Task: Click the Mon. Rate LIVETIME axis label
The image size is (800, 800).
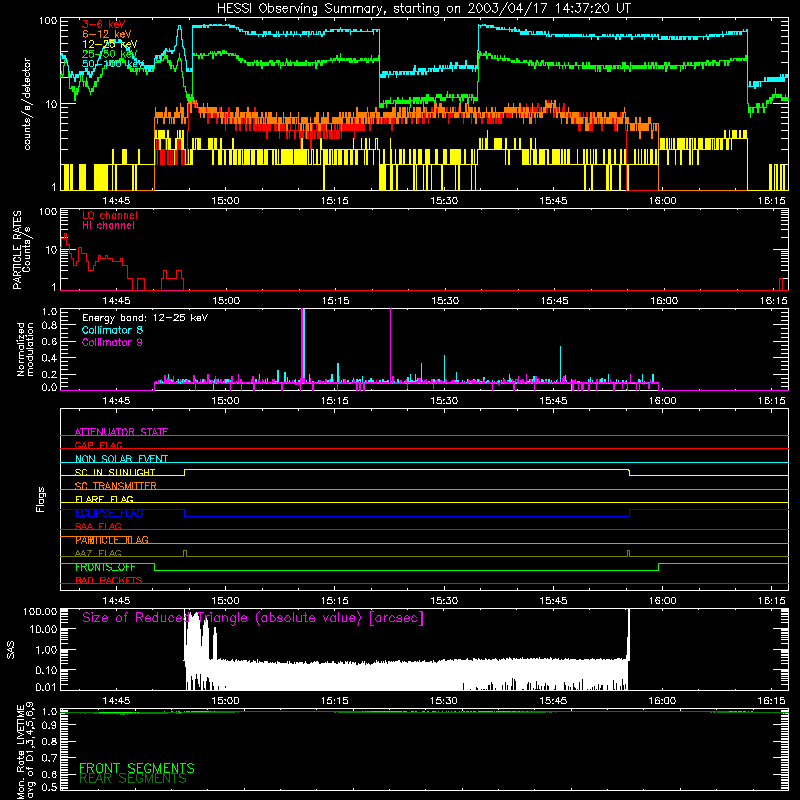Action: click(x=26, y=749)
